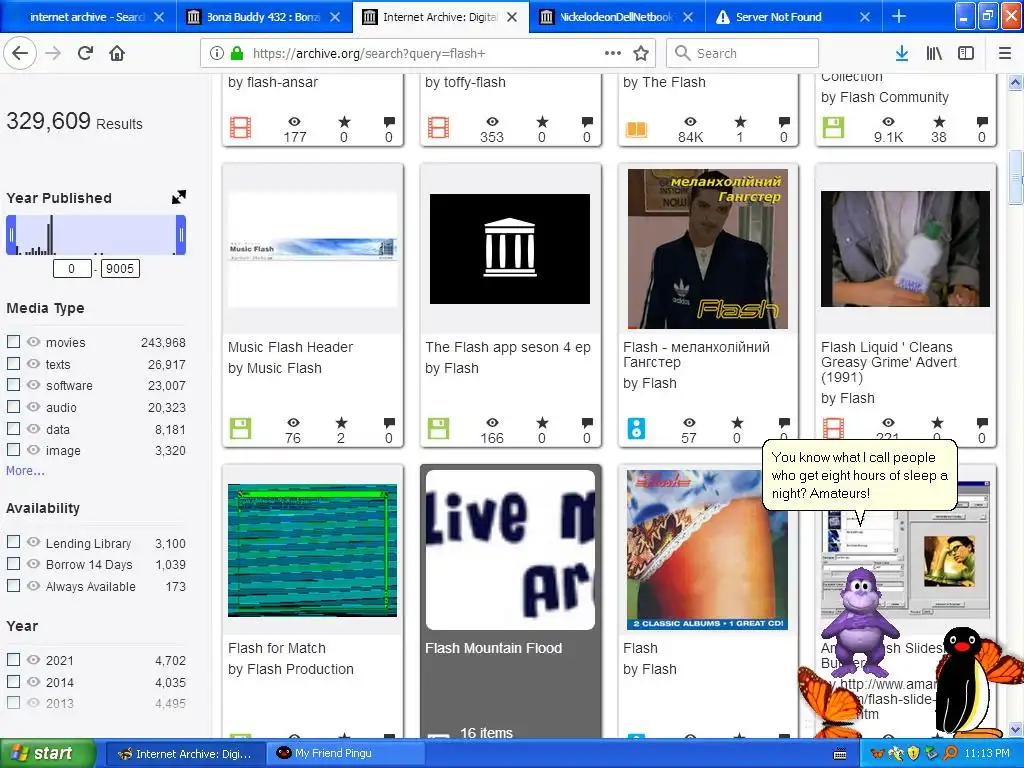The image size is (1024, 768).
Task: Reload the current page
Action: click(x=85, y=54)
